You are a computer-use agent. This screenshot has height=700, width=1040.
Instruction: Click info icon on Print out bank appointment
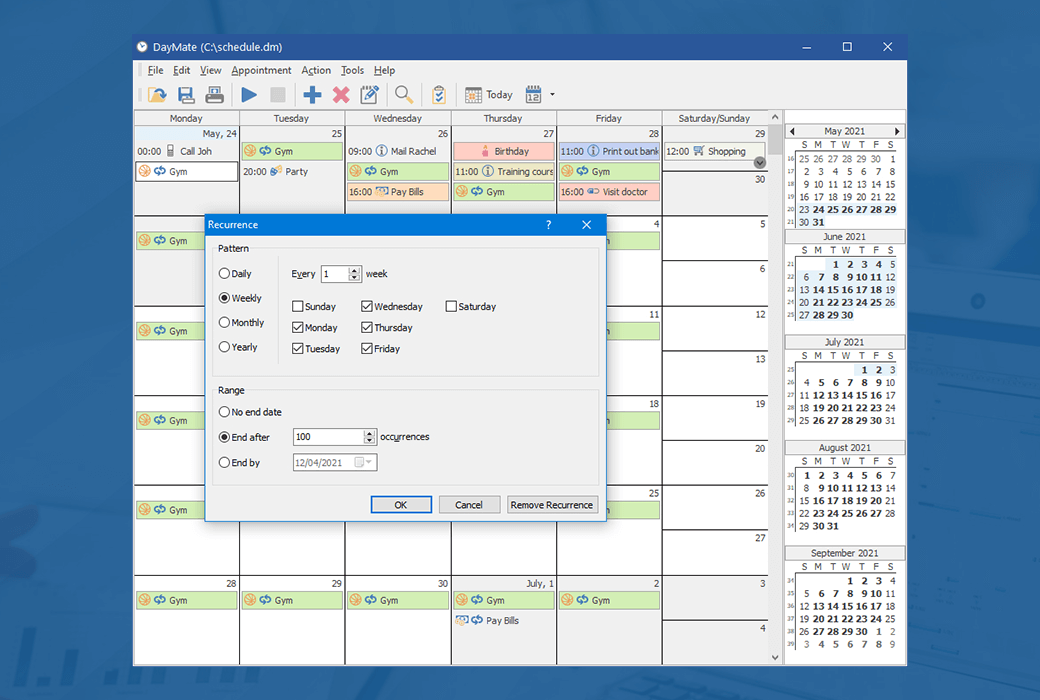pos(593,151)
